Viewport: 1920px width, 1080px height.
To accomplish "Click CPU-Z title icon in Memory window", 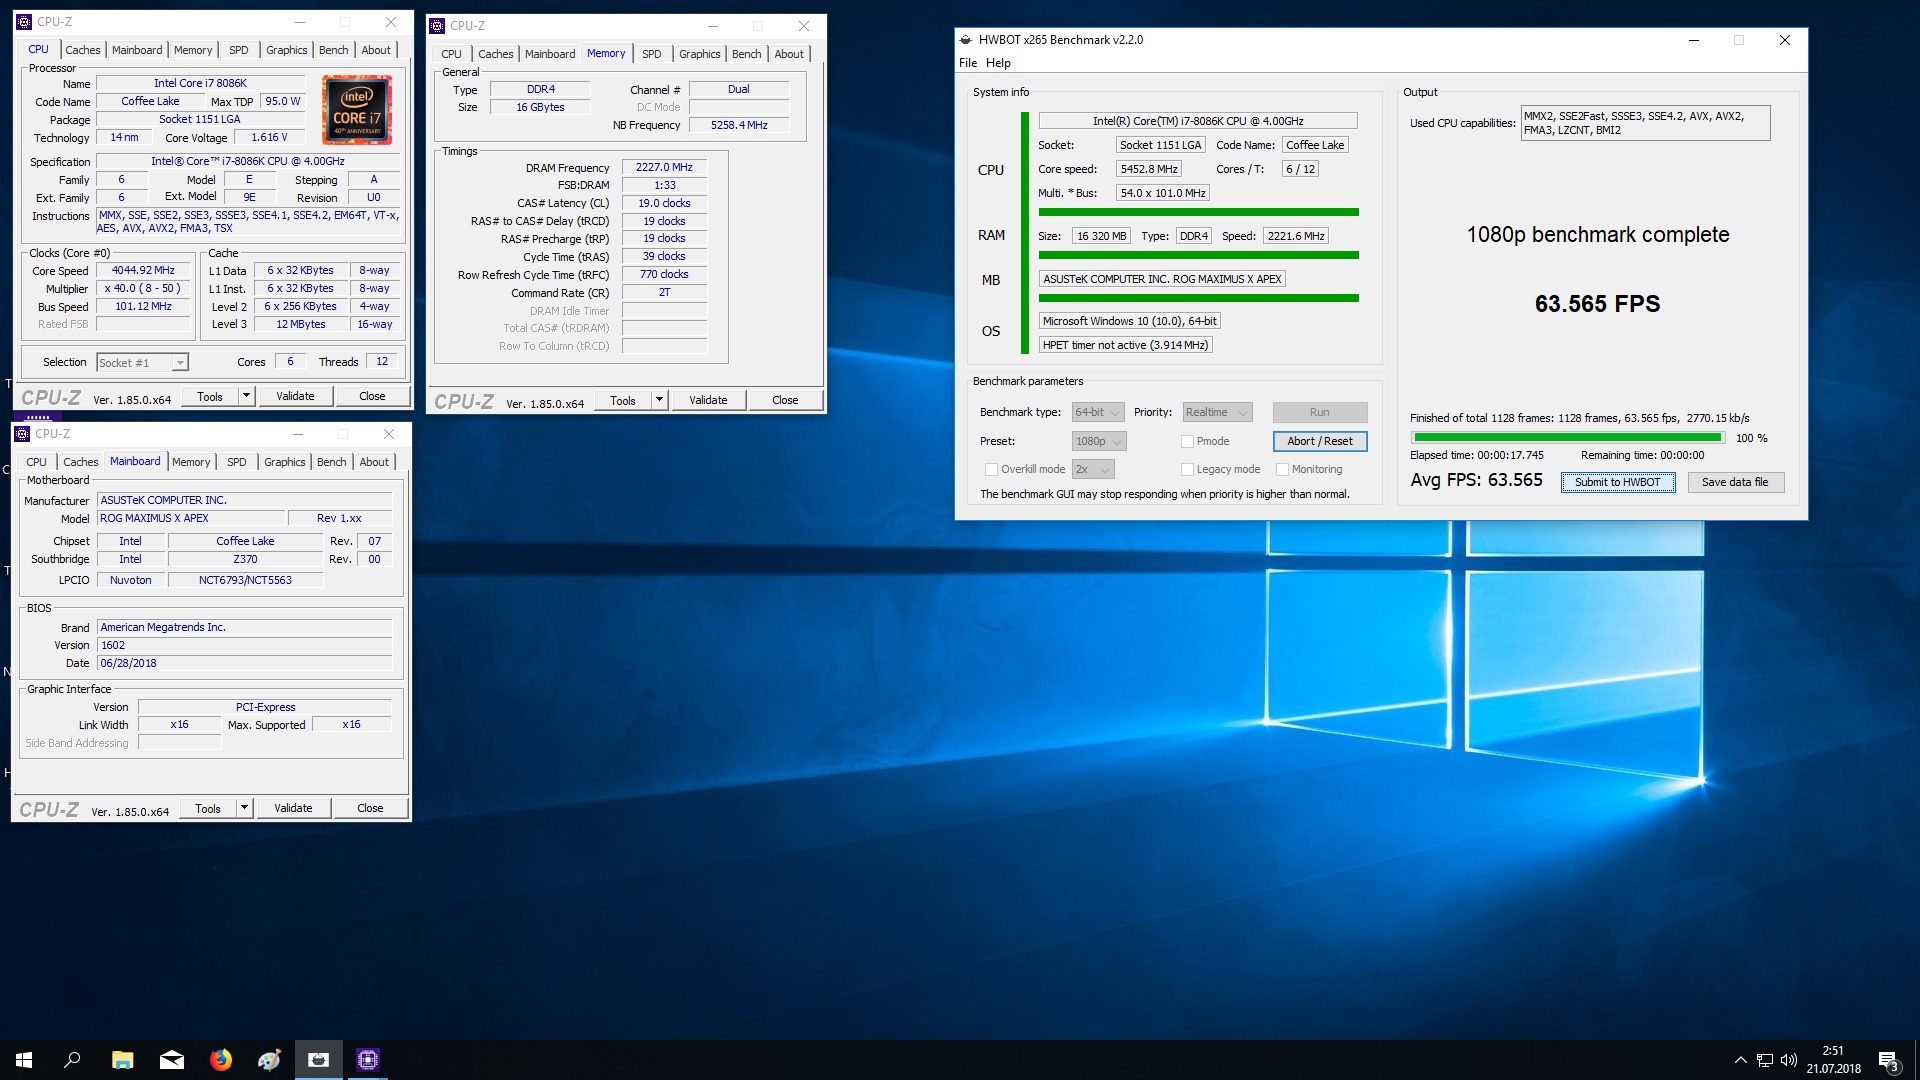I will click(437, 26).
